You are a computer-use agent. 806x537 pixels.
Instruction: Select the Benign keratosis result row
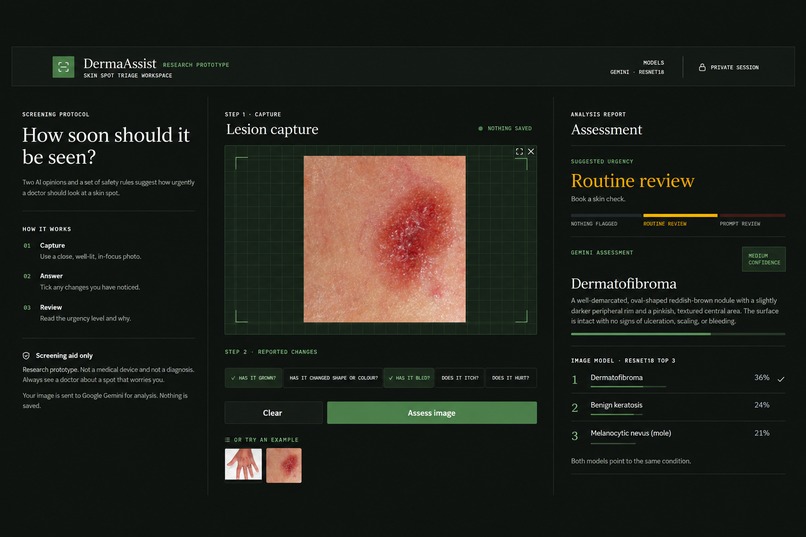point(678,407)
